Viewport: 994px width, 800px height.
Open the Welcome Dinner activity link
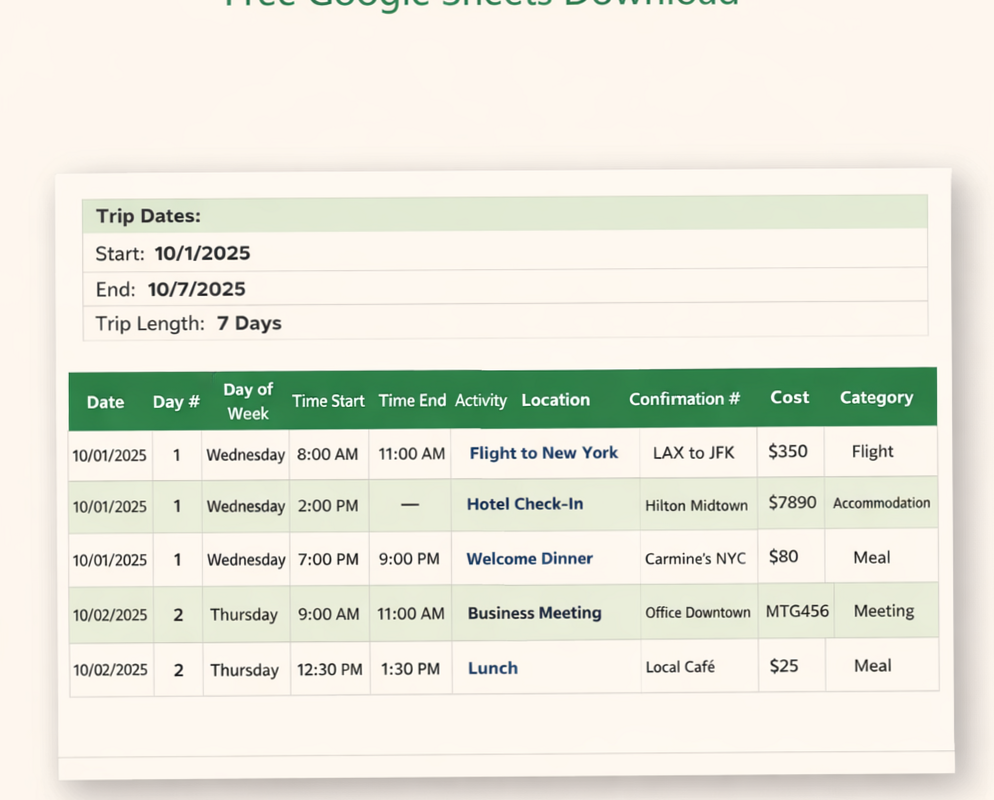tap(529, 558)
